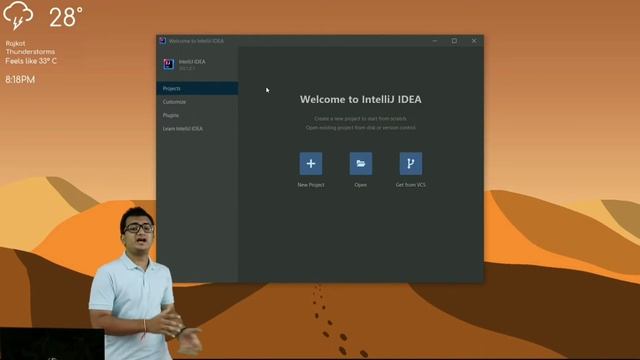Click the 8:18PM clock text

click(x=20, y=80)
